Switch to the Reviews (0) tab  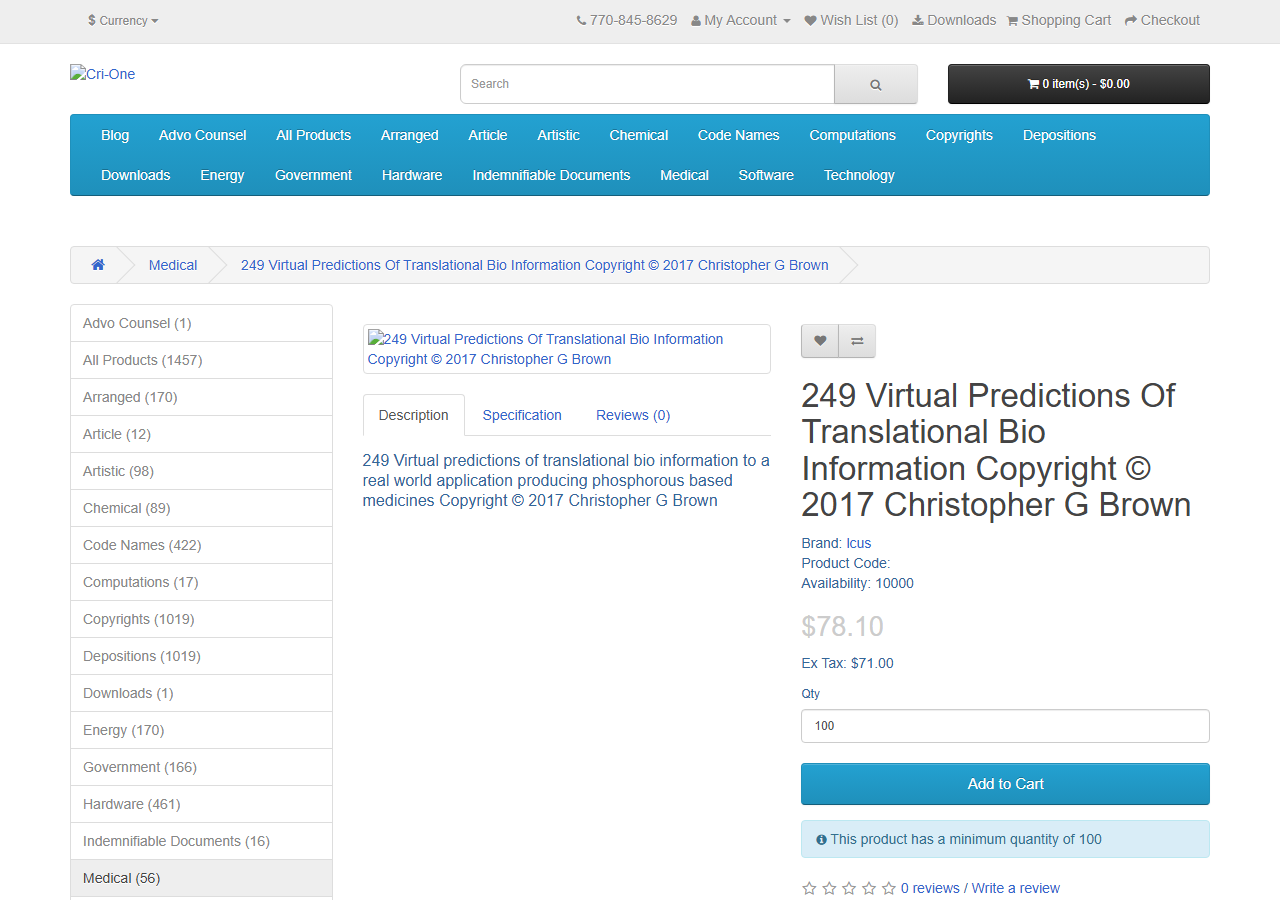point(633,415)
